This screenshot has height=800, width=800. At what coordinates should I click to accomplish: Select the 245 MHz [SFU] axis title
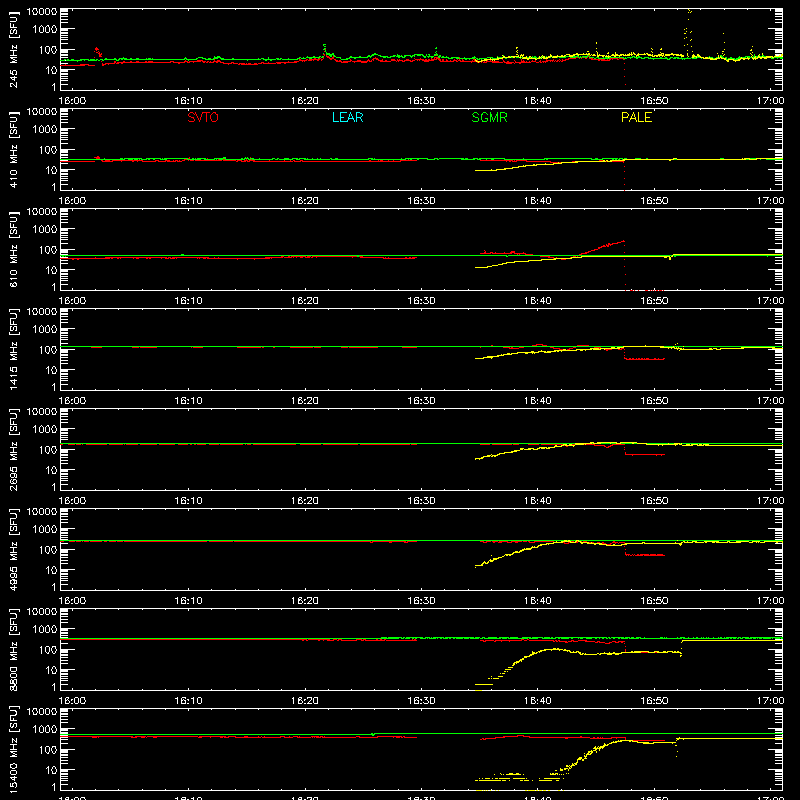pyautogui.click(x=14, y=50)
